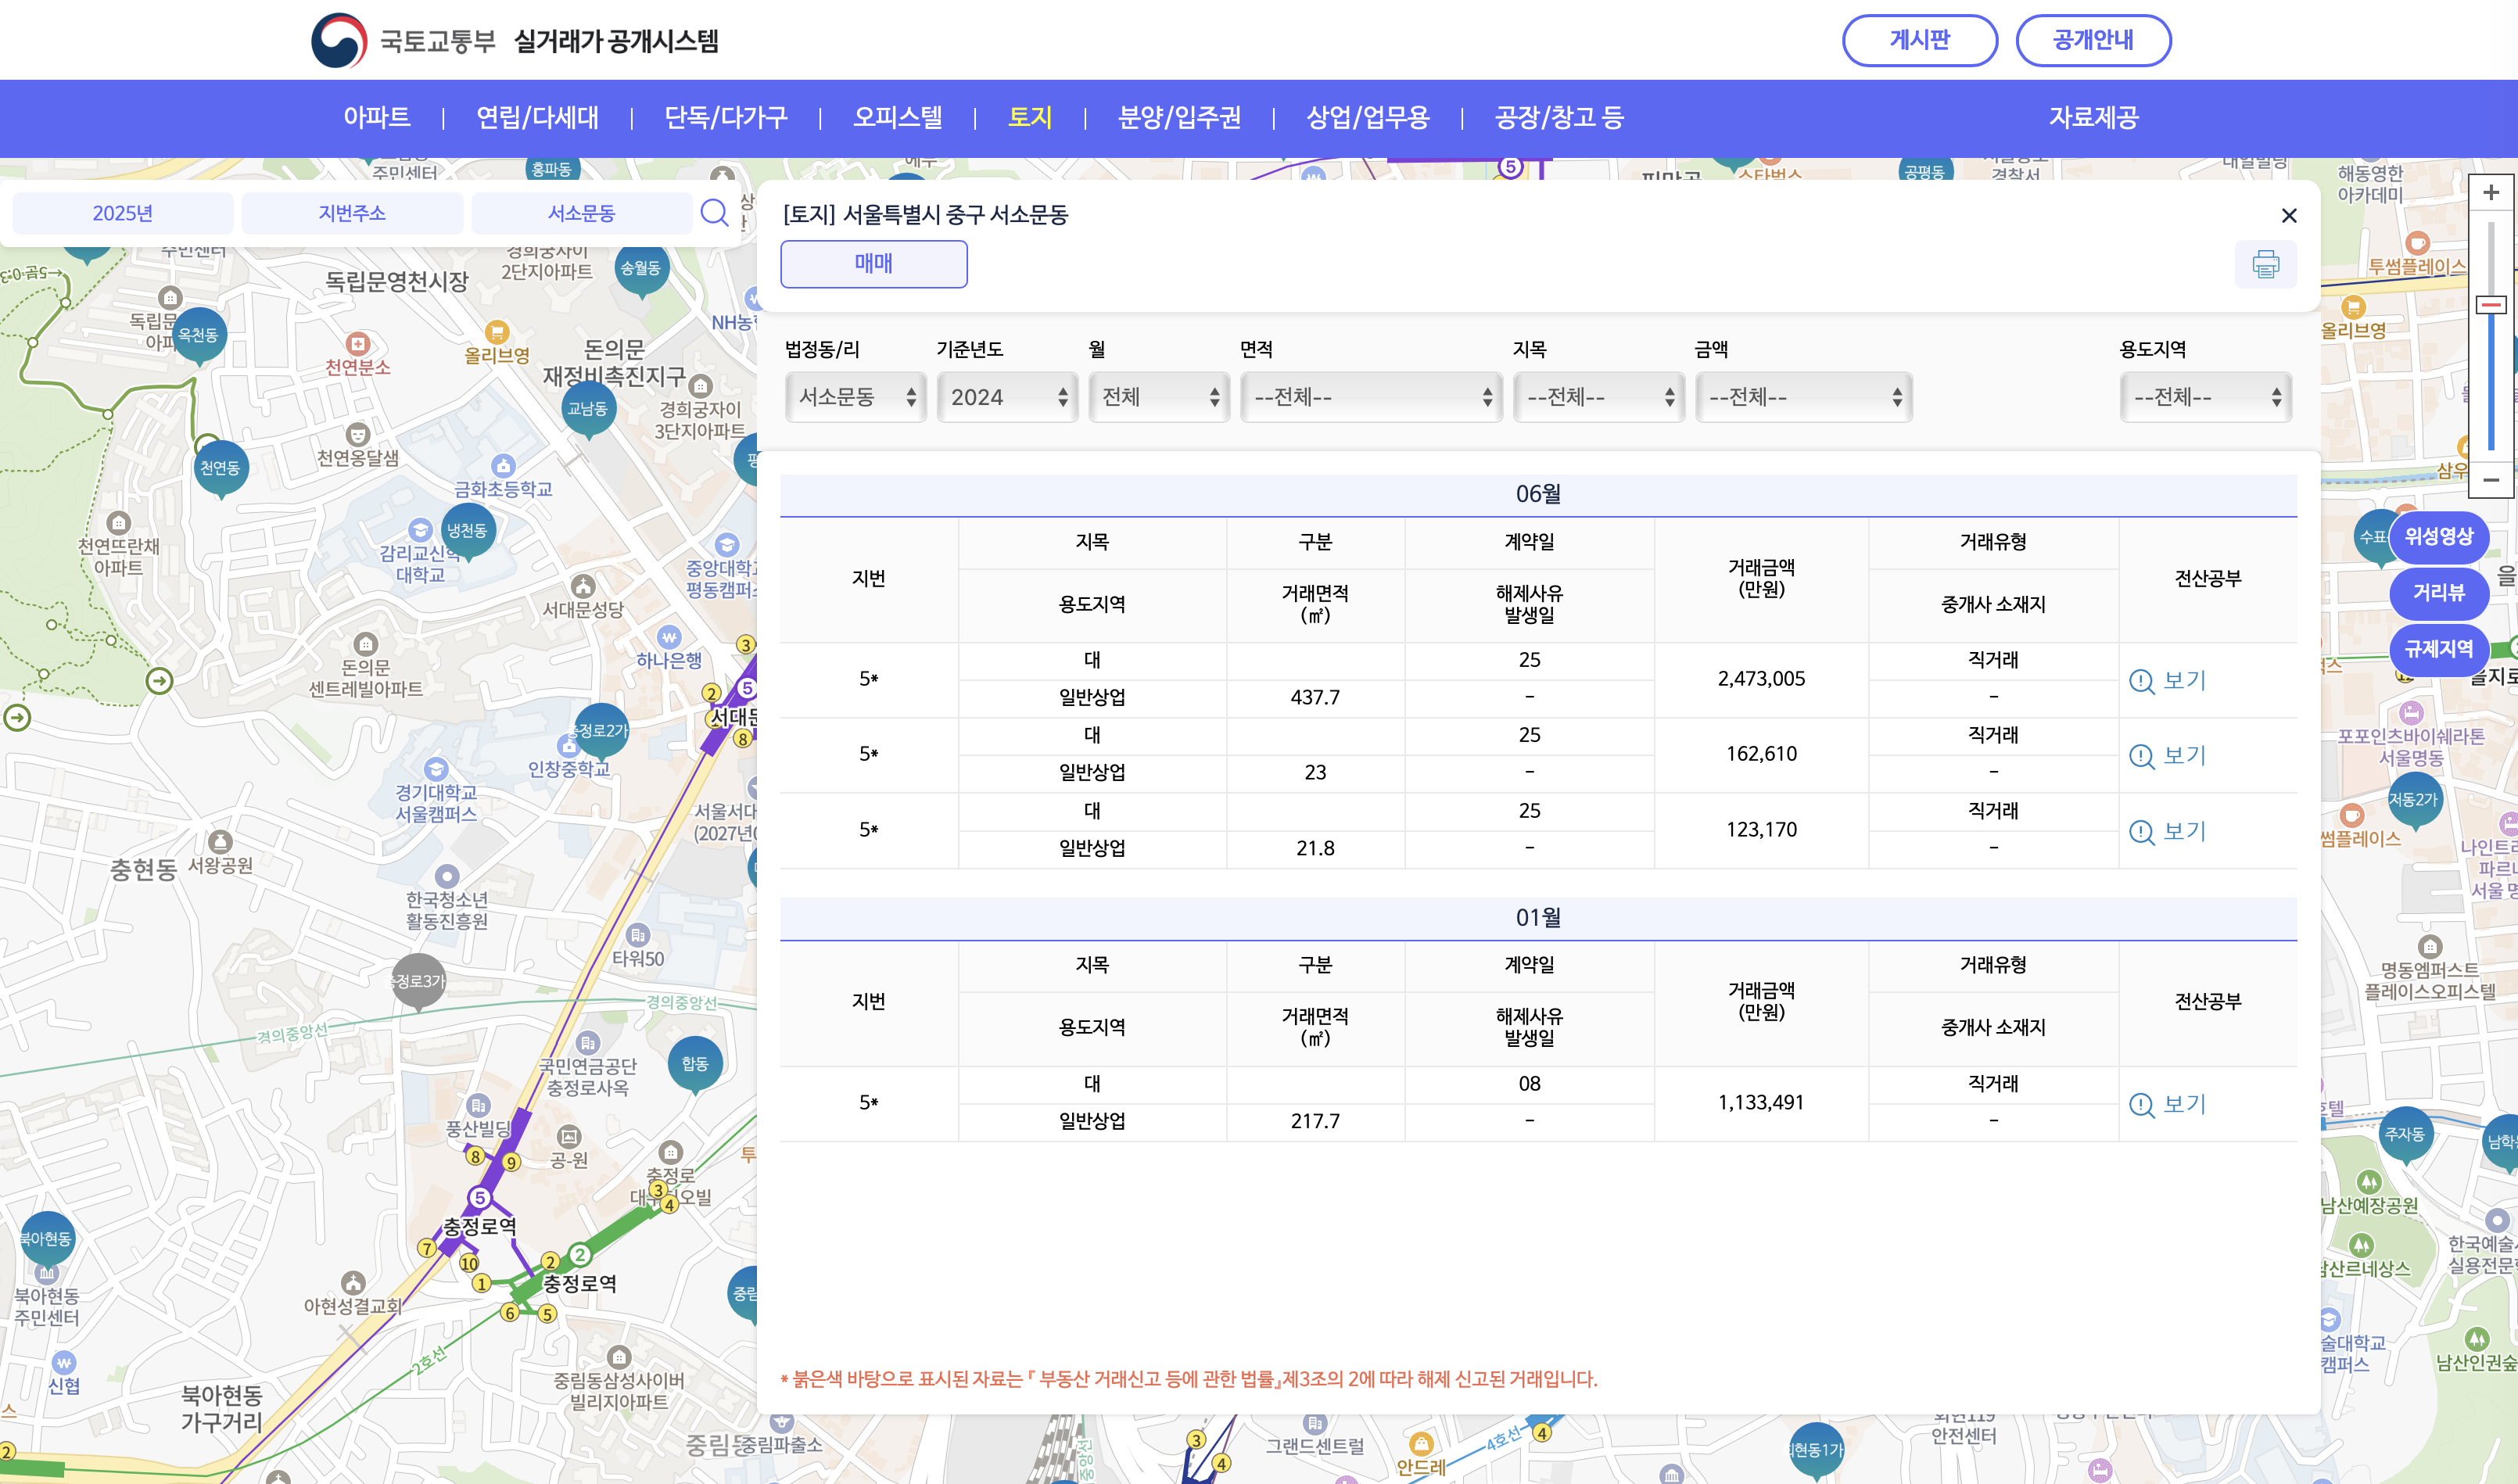Click the 2025년 year field in search bar
The height and width of the screenshot is (1484, 2518).
[123, 213]
